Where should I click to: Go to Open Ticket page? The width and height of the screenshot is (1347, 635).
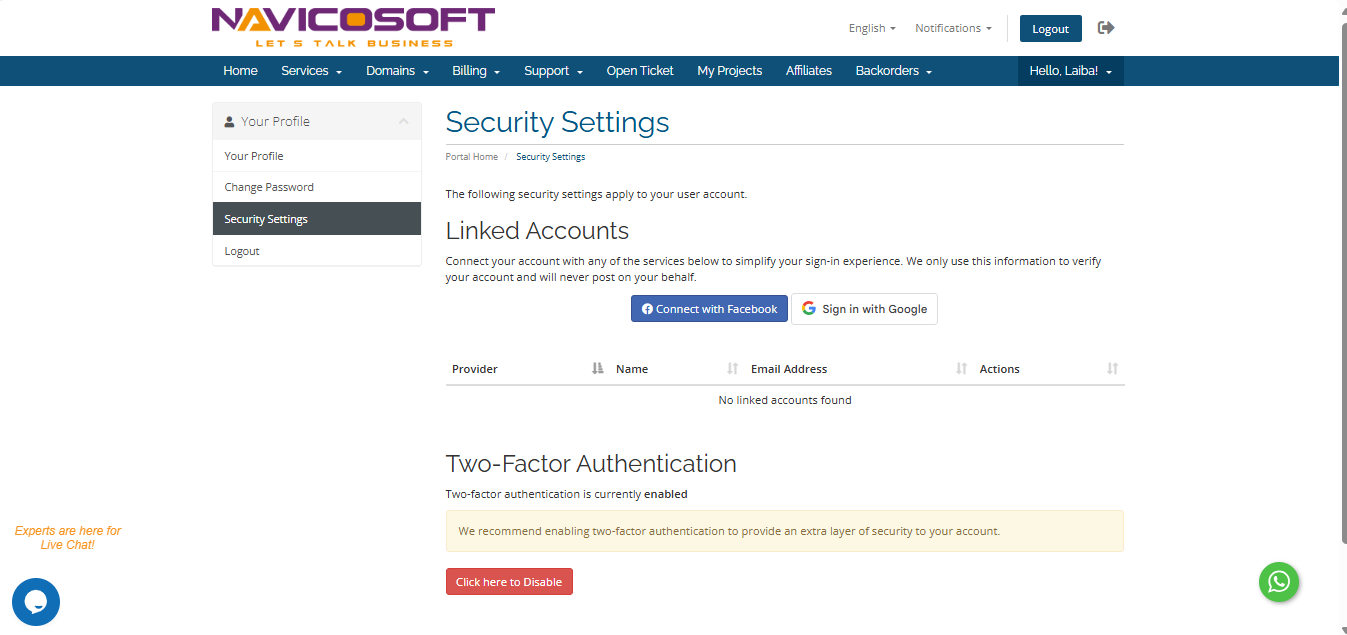coord(640,71)
